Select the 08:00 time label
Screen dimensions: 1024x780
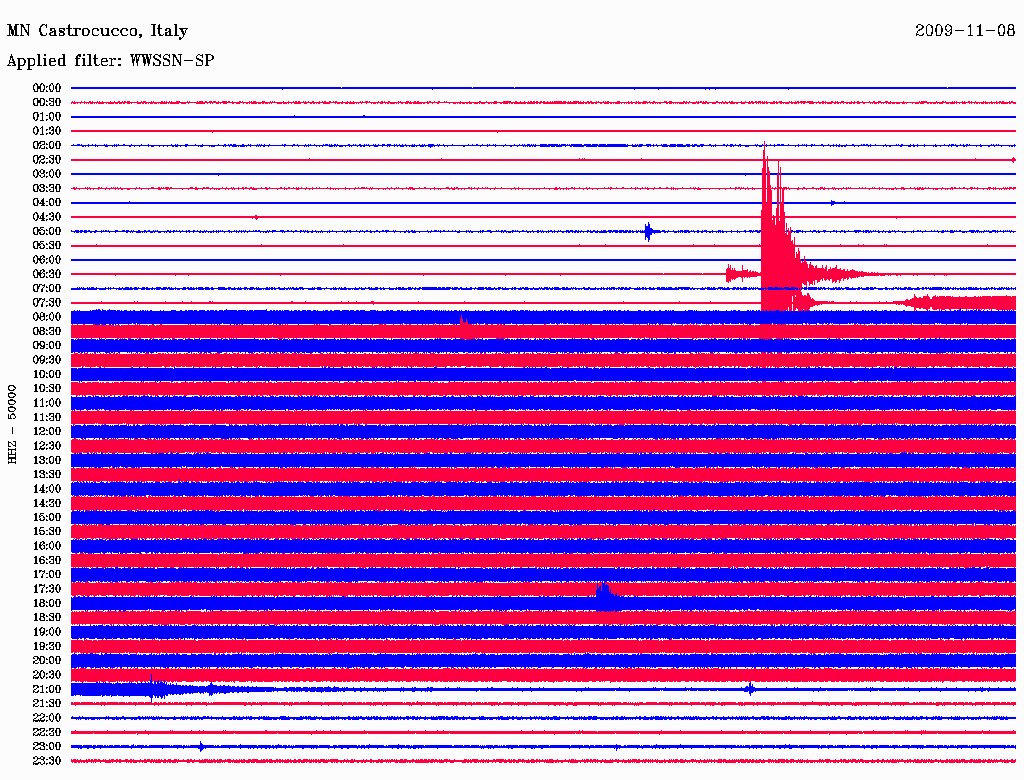point(47,317)
